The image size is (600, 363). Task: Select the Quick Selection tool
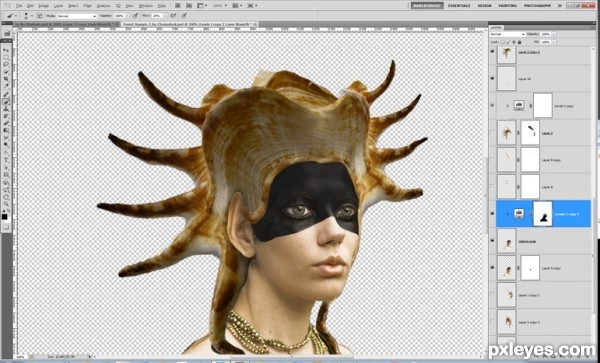pos(7,73)
